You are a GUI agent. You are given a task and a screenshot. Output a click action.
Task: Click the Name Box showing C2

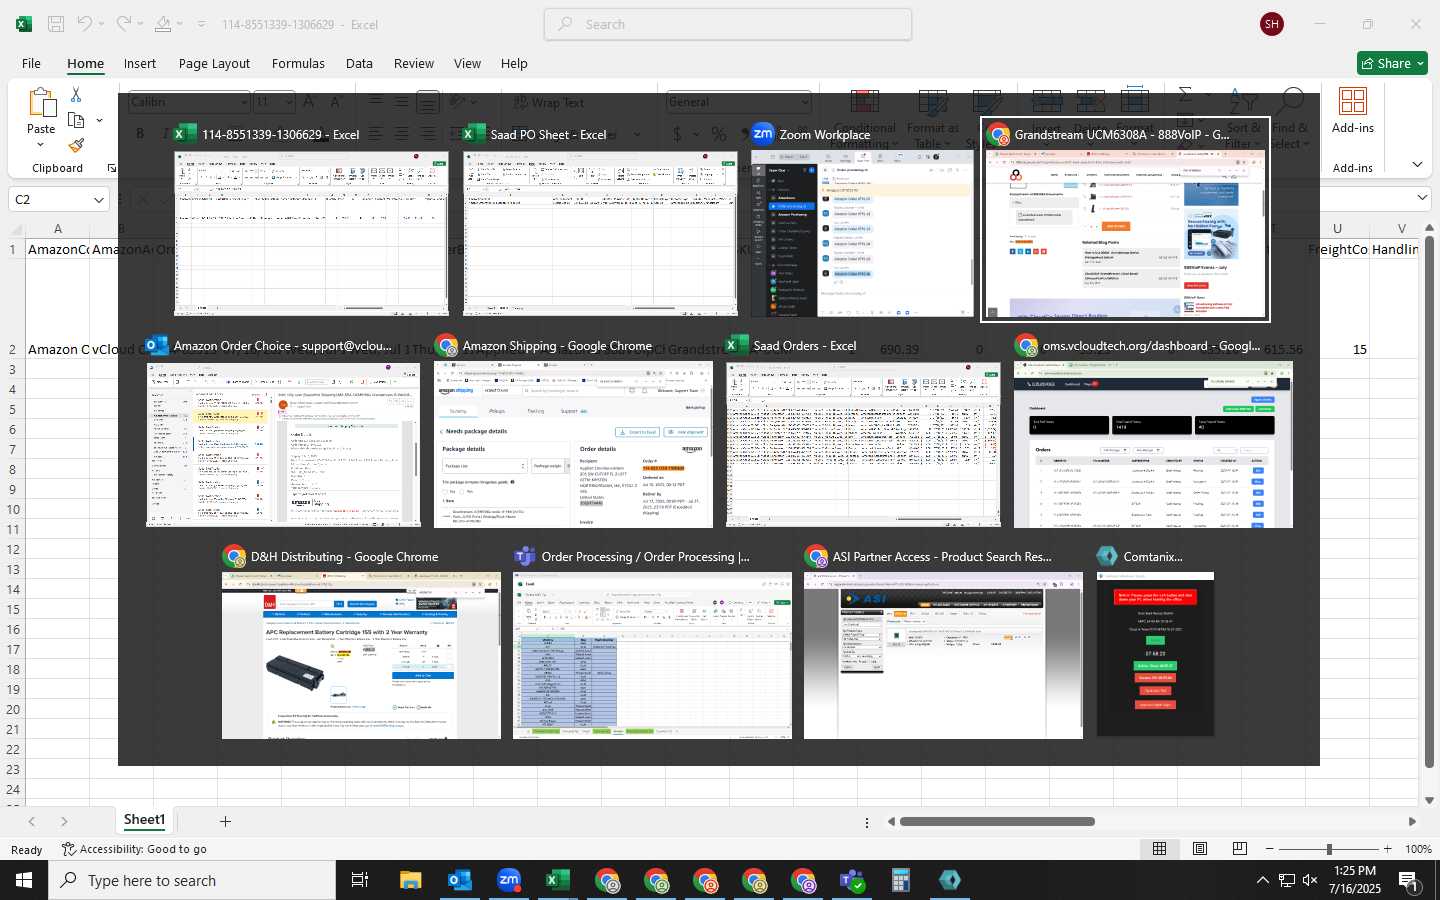click(x=50, y=199)
